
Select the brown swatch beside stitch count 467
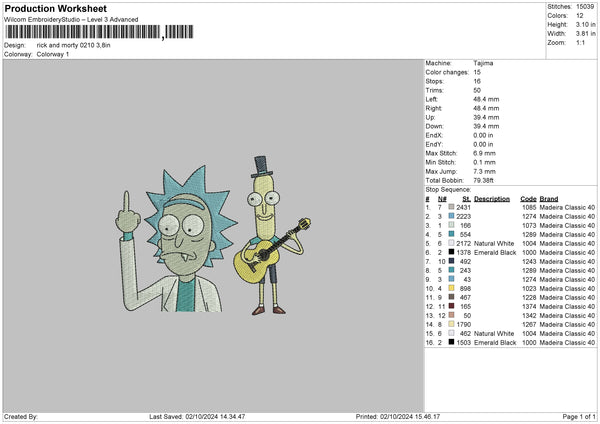451,297
